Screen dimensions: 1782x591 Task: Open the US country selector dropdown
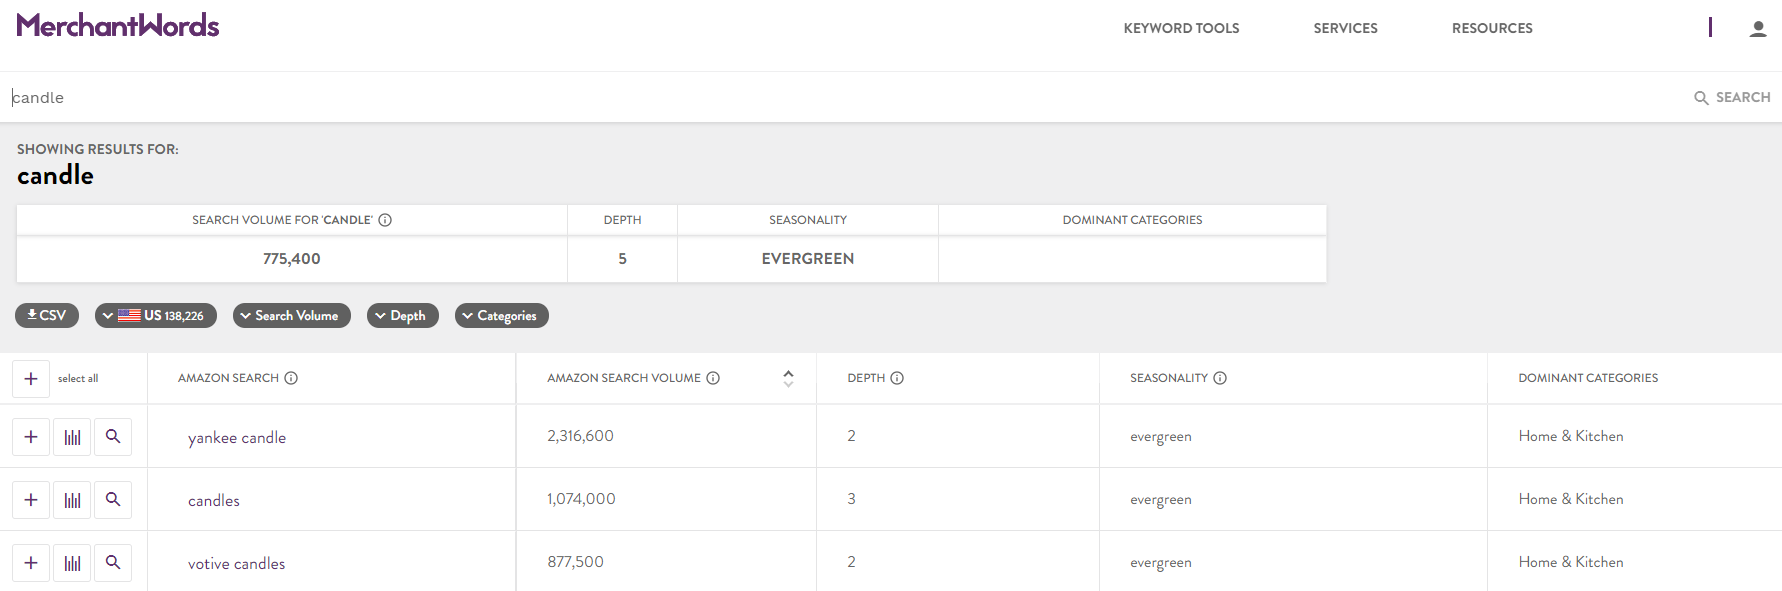pos(156,316)
